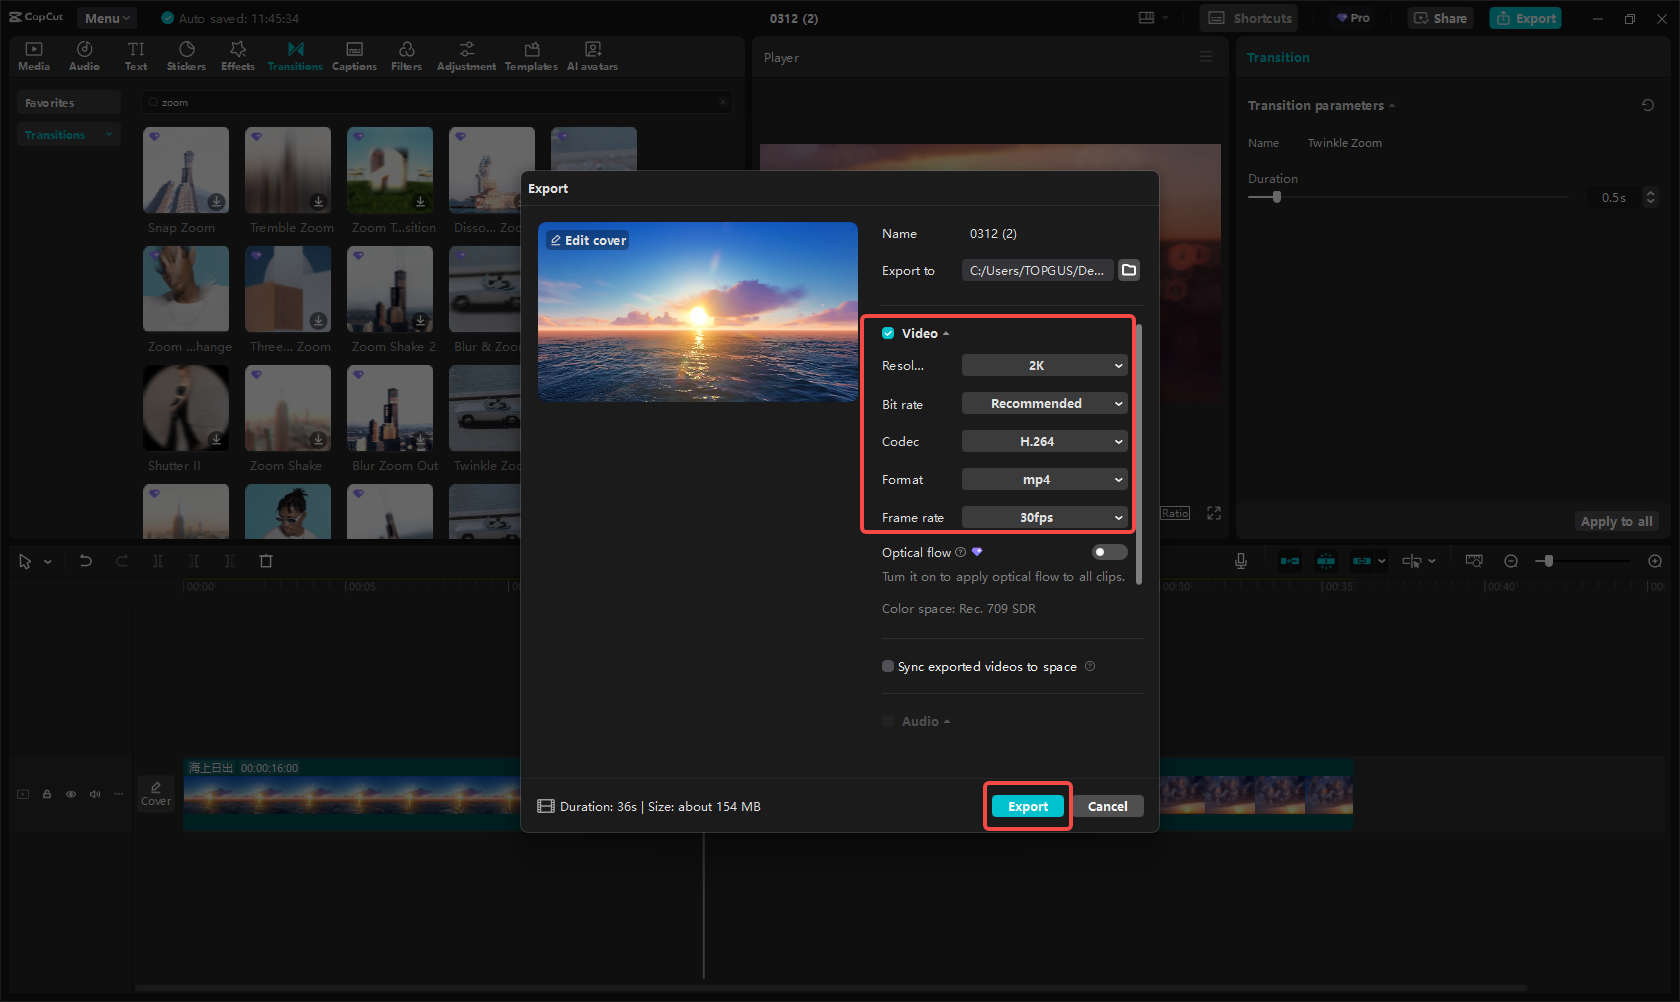1680x1002 pixels.
Task: Open the Frame rate dropdown showing 30fps
Action: 1045,517
